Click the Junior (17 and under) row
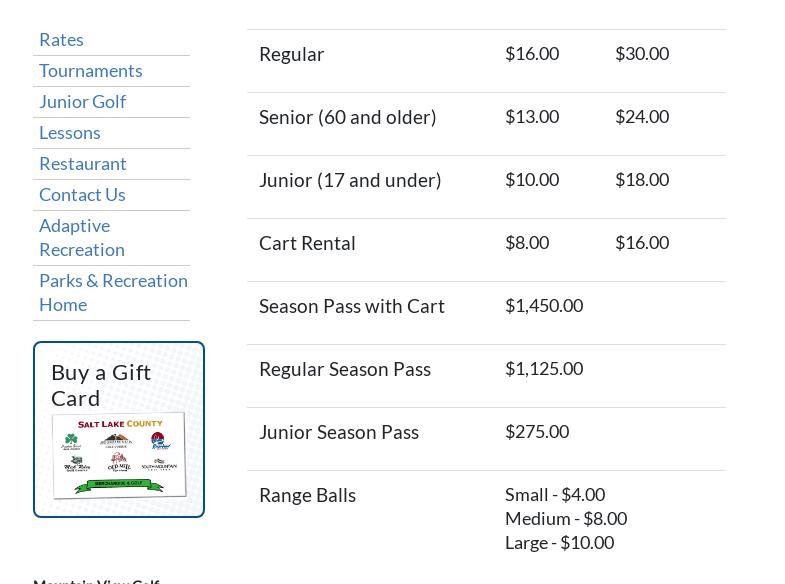Screen dimensions: 785x584 (349, 180)
